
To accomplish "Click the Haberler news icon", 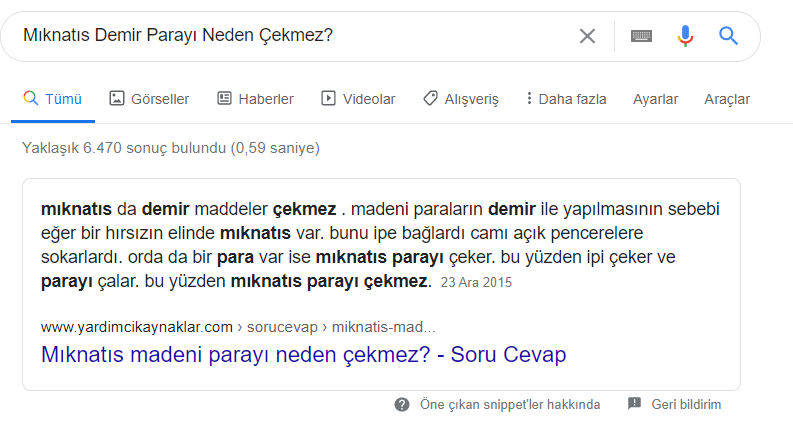I will tap(224, 98).
